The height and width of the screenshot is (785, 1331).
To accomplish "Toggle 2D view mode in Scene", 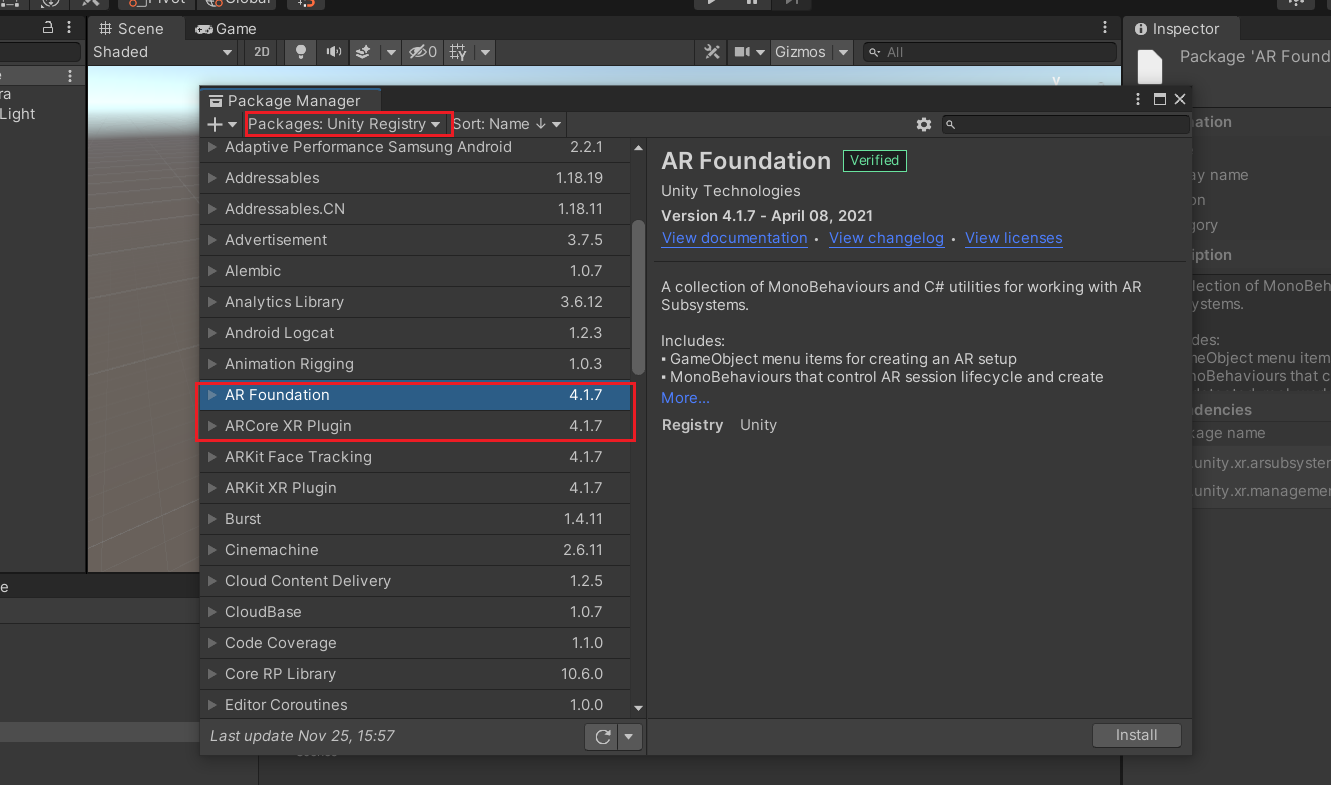I will 261,52.
